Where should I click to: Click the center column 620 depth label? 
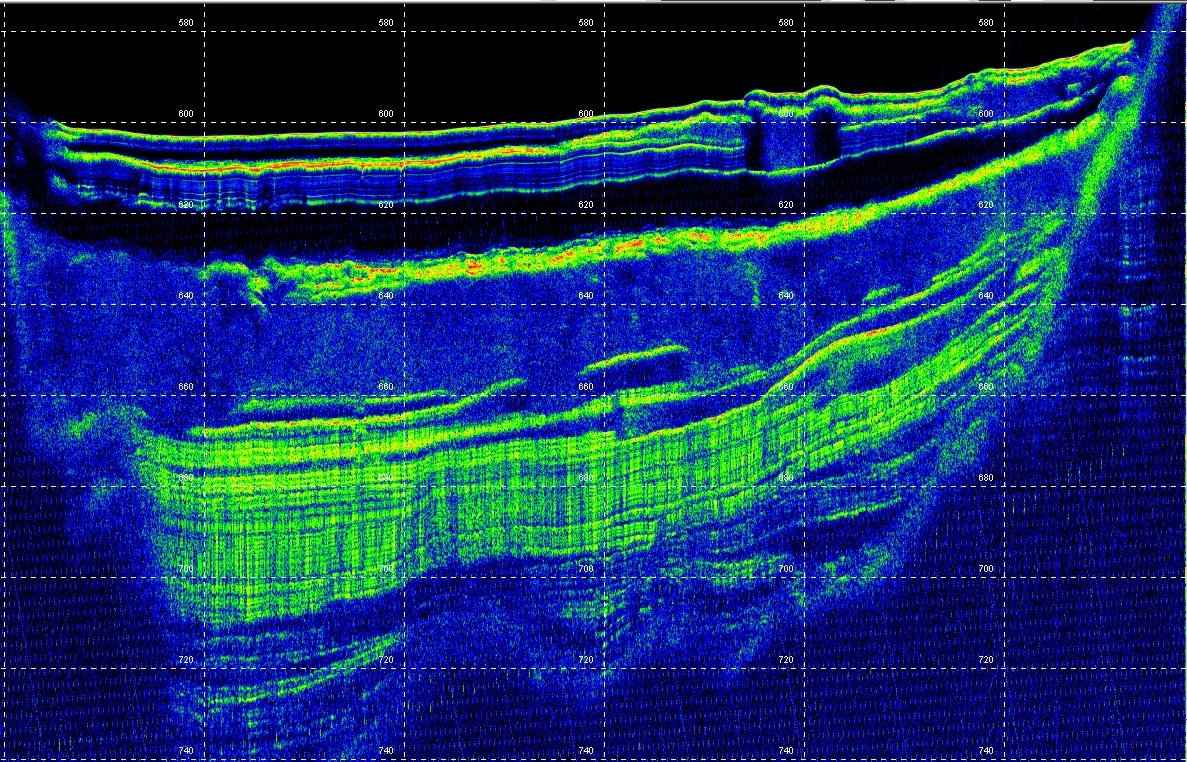click(586, 205)
